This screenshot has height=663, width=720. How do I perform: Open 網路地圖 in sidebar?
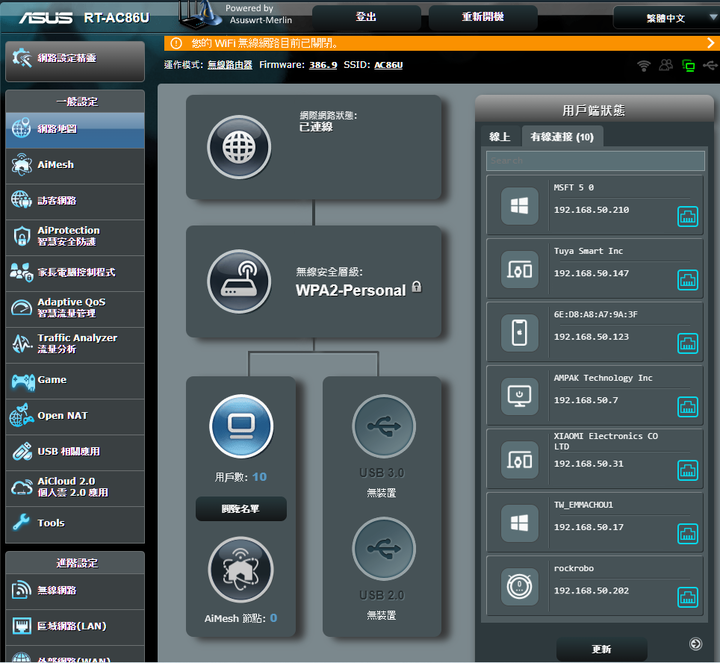[75, 129]
